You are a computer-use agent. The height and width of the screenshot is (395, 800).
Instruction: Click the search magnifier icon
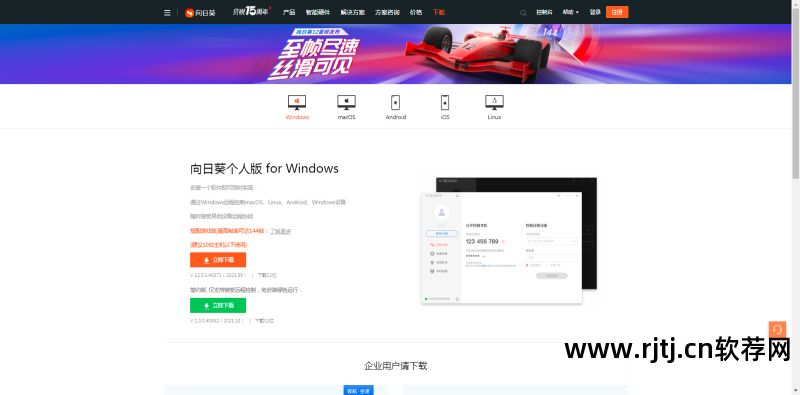523,13
